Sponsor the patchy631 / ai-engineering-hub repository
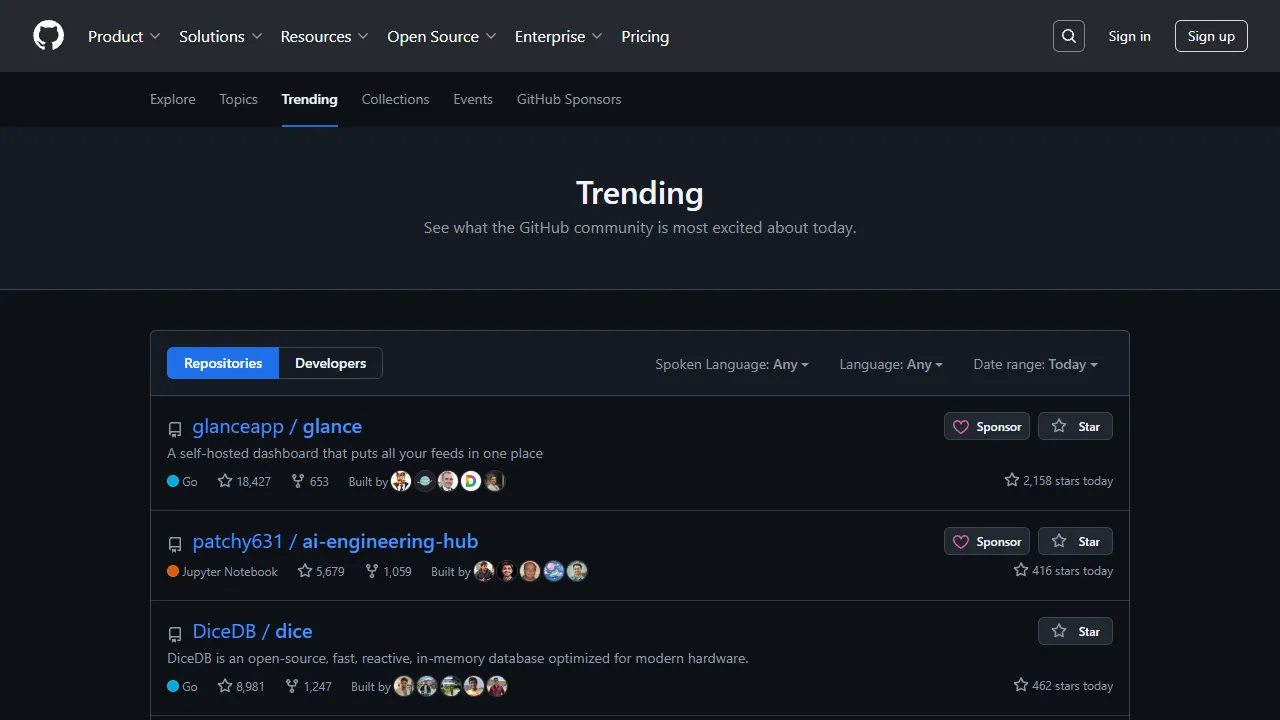 tap(987, 542)
